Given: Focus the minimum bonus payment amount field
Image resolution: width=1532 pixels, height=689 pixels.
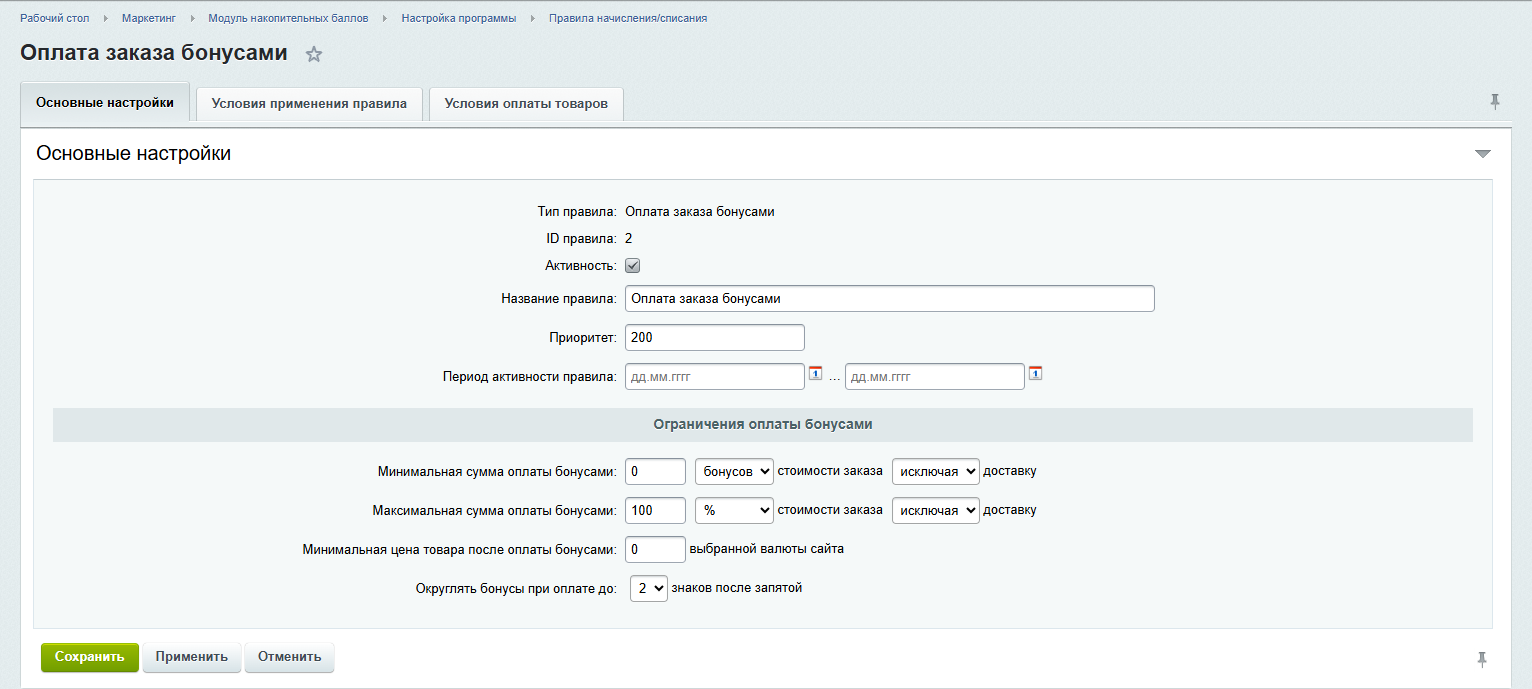Looking at the screenshot, I should tap(655, 471).
